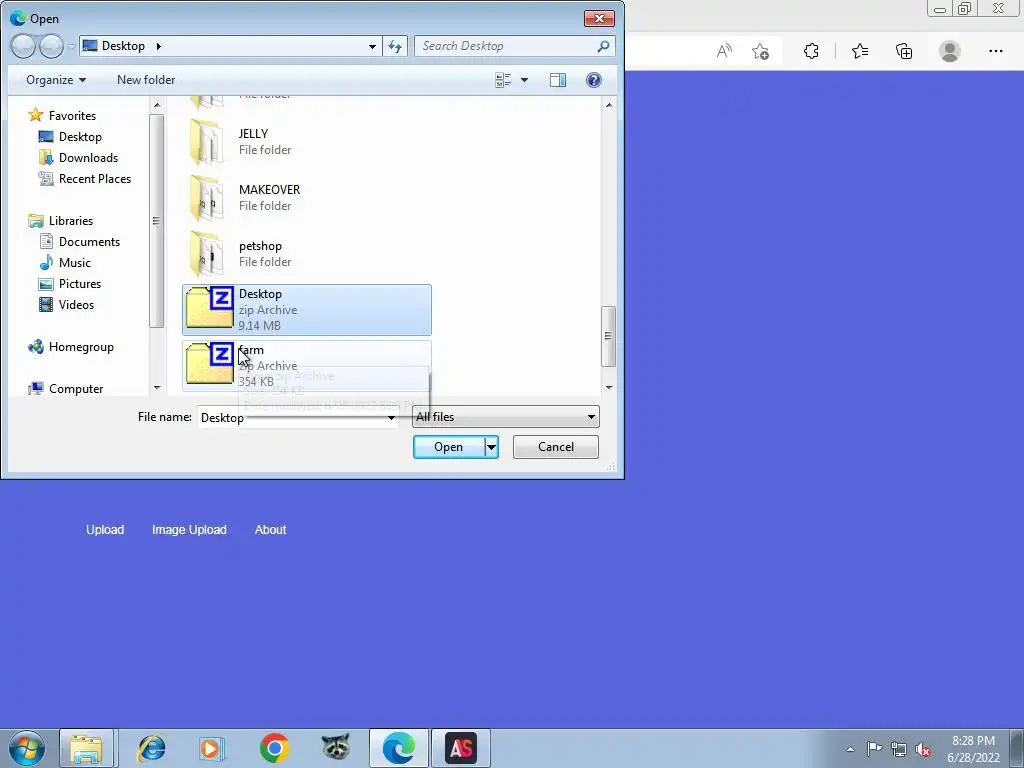Open Action Center flag icon
This screenshot has width=1024, height=768.
(x=874, y=749)
